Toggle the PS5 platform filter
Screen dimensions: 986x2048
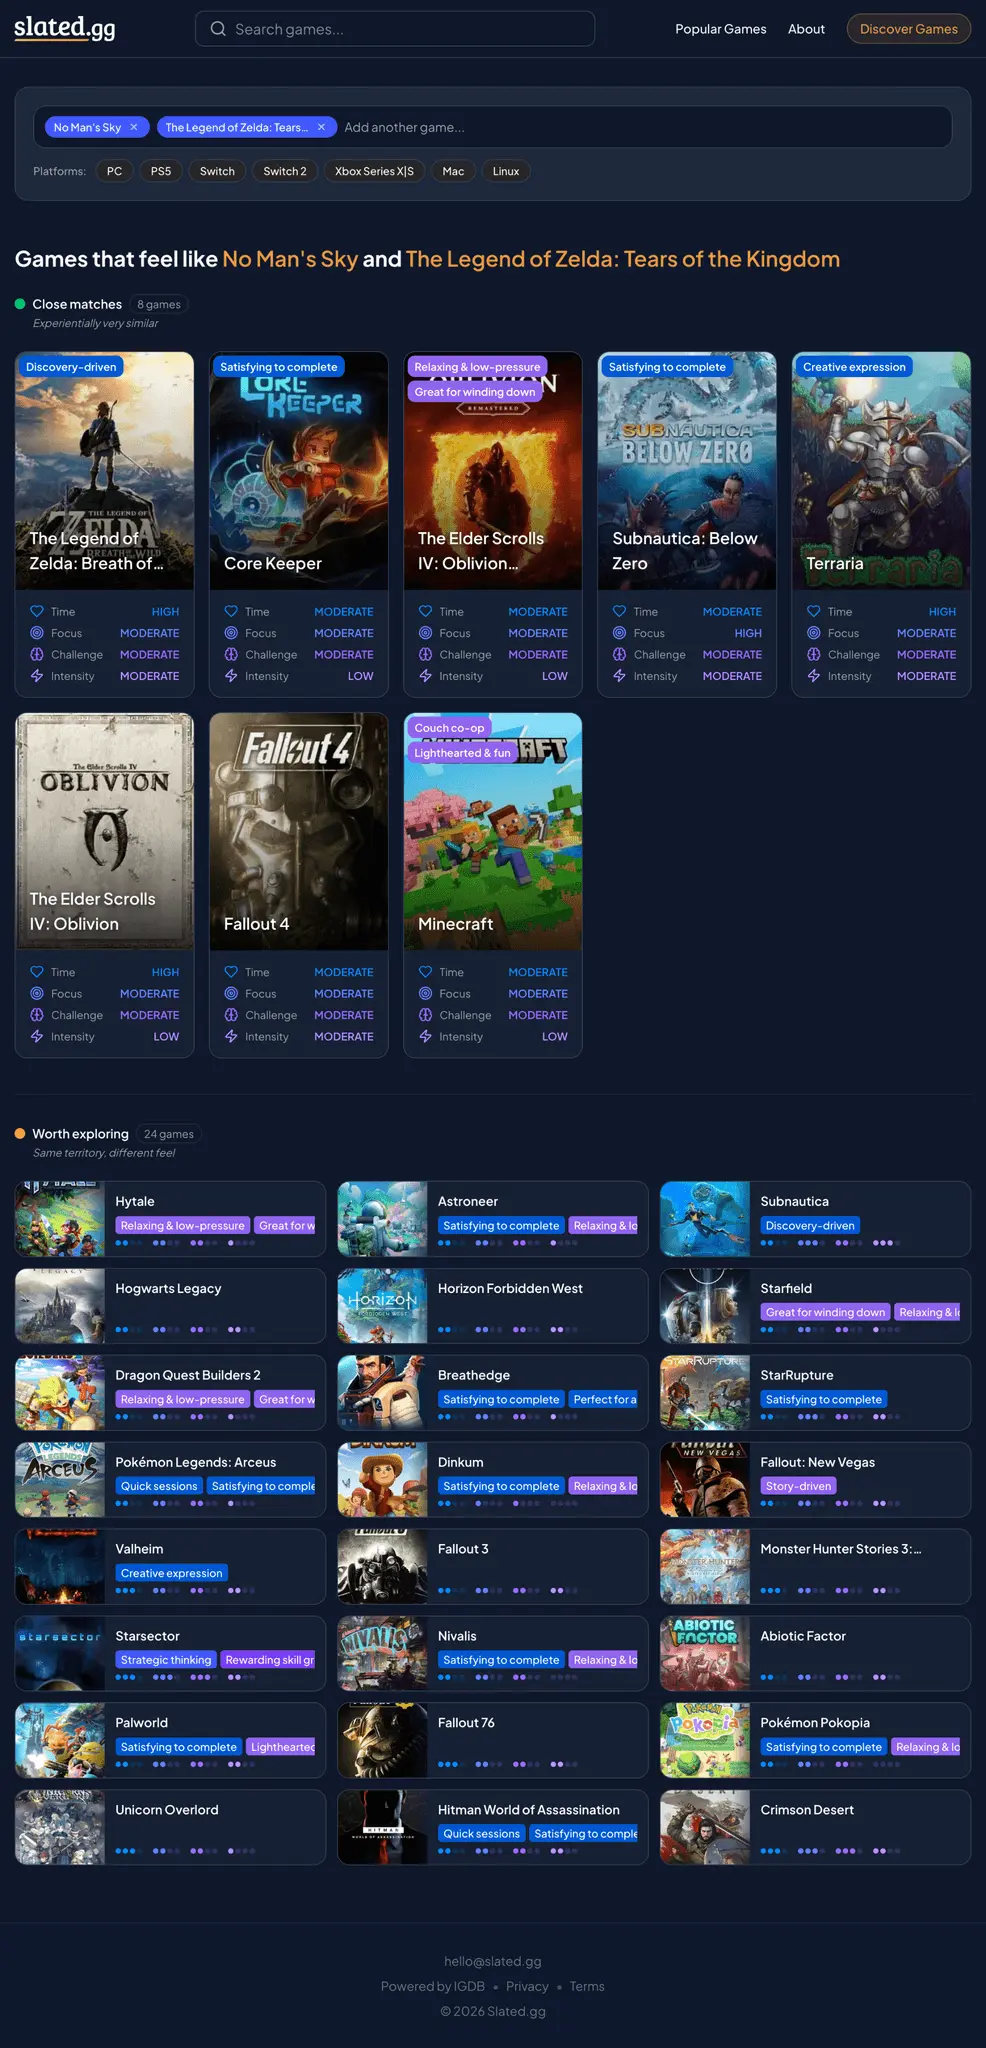pyautogui.click(x=161, y=171)
